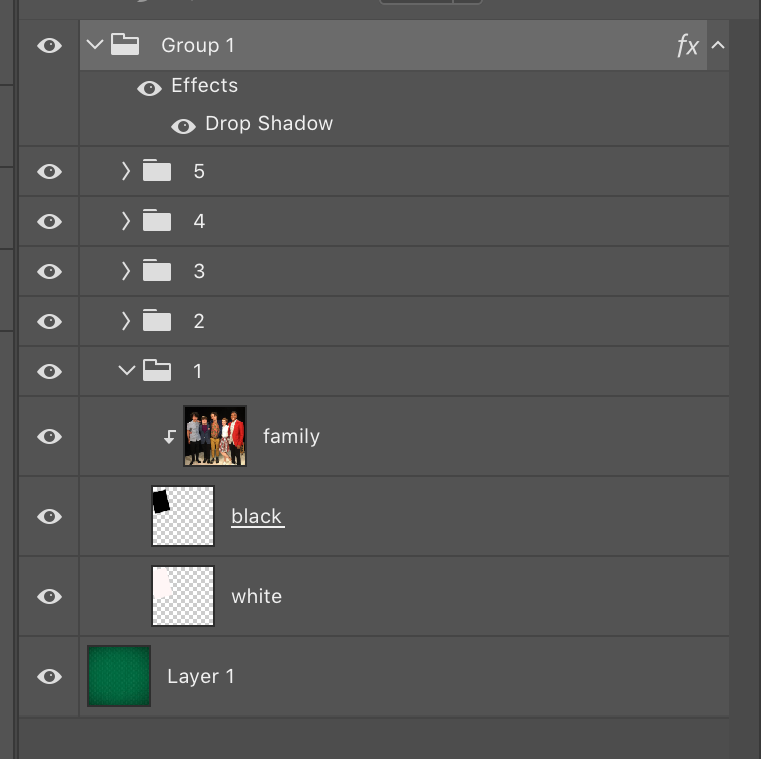The width and height of the screenshot is (761, 759).
Task: Collapse Group 1 using its chevron
Action: click(x=96, y=45)
